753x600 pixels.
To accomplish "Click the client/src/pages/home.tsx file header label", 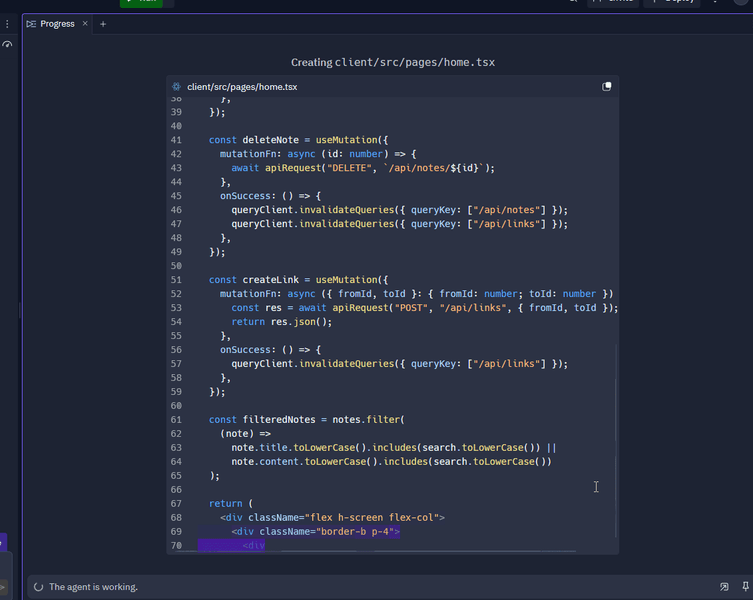I will [242, 87].
